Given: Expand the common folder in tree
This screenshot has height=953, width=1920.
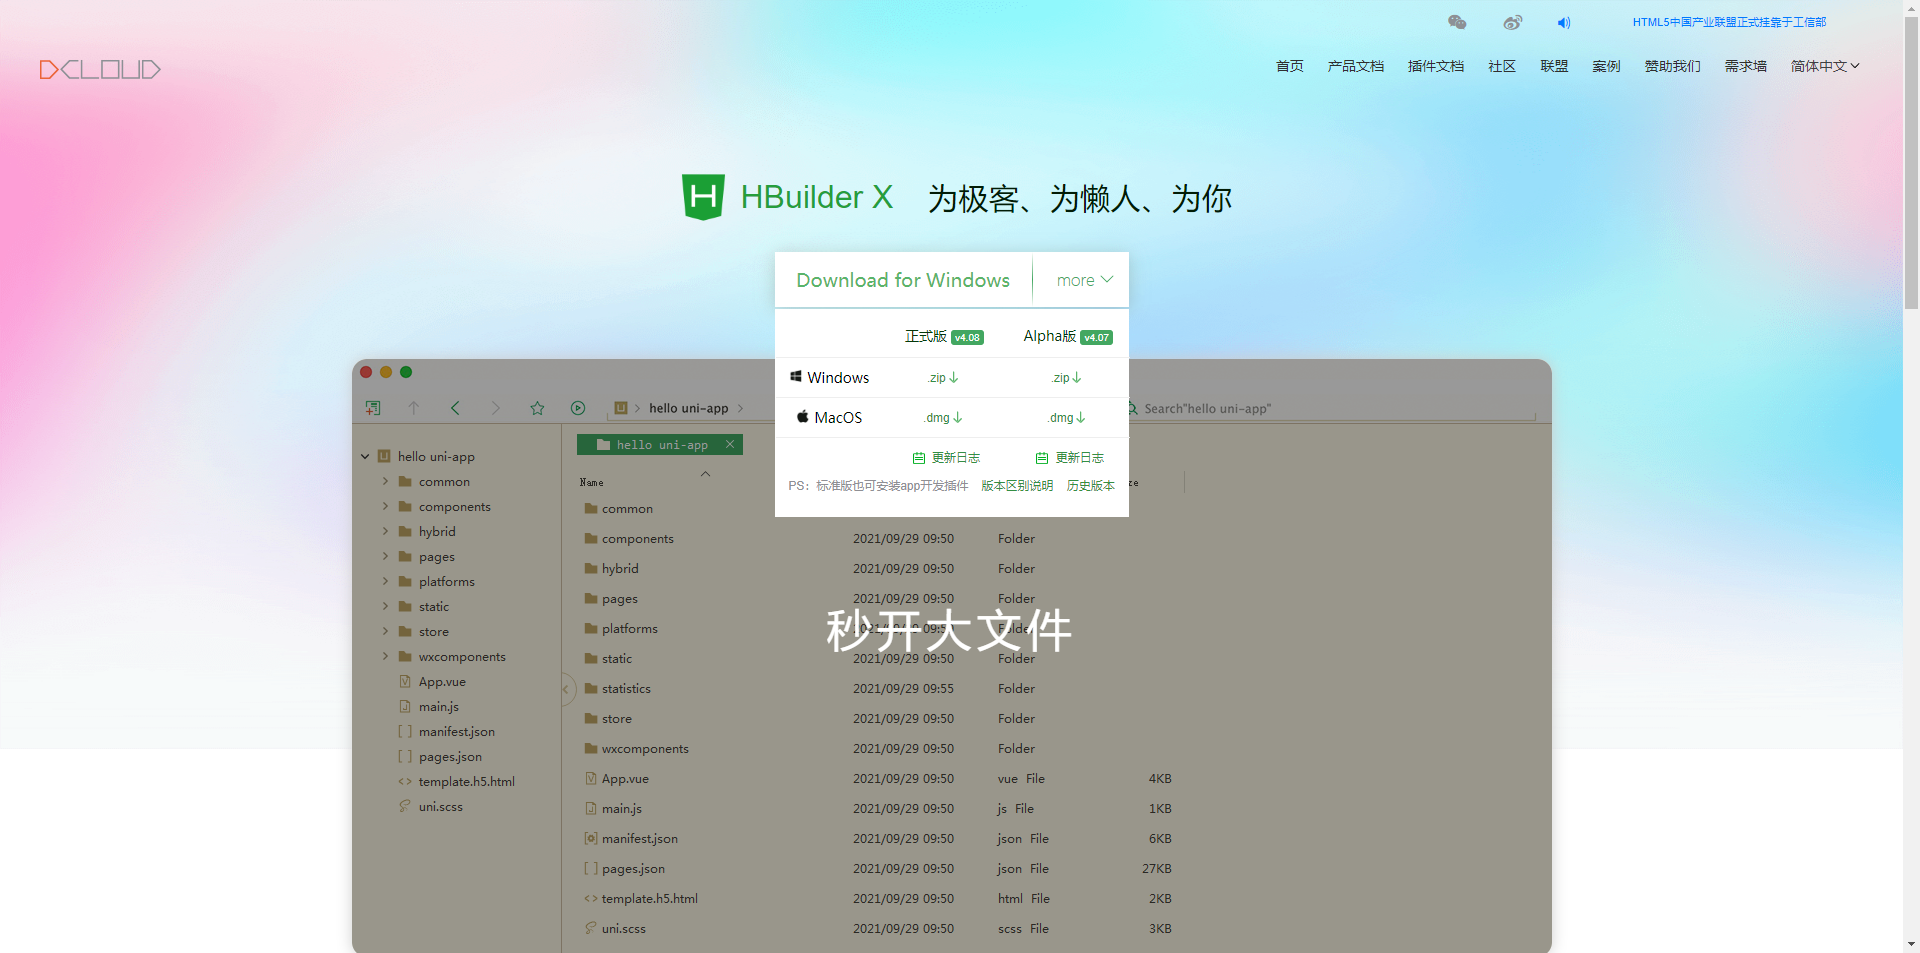Looking at the screenshot, I should click(385, 481).
